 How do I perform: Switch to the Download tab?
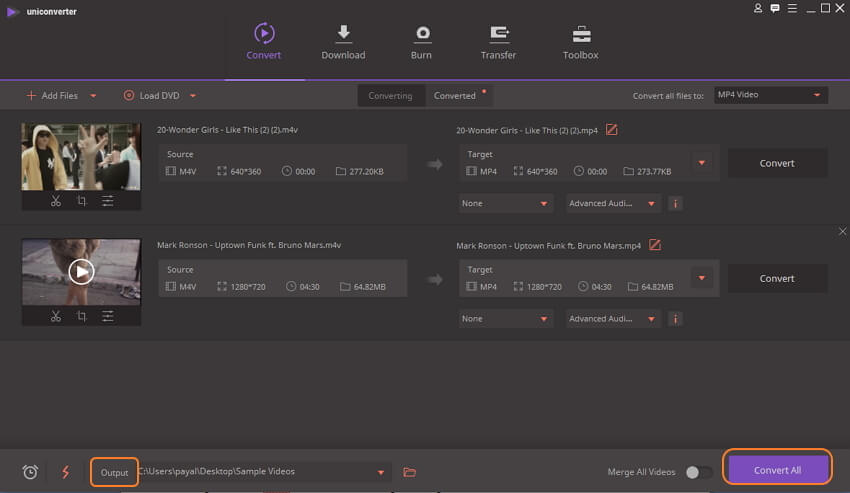point(343,43)
